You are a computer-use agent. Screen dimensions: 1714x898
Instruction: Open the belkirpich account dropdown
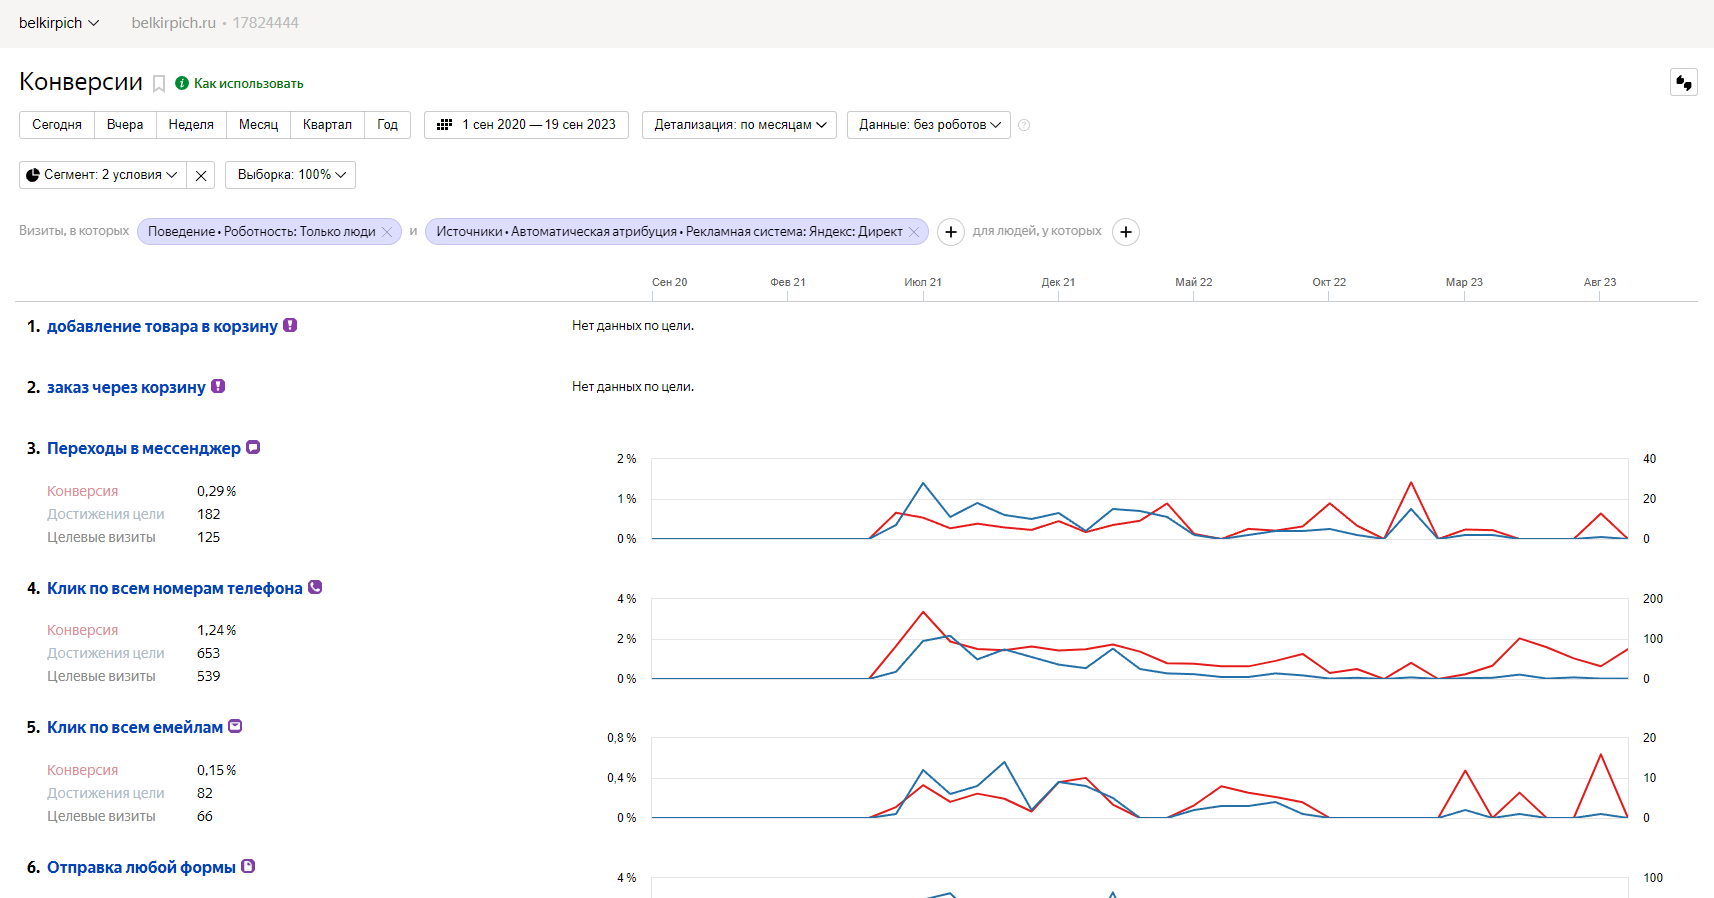(x=59, y=23)
